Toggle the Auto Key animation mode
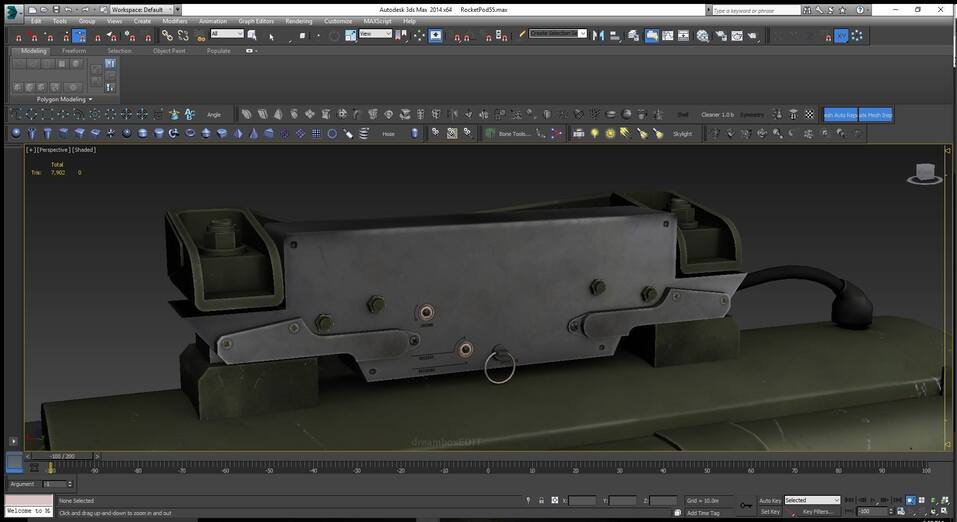Viewport: 957px width, 522px height. 769,500
